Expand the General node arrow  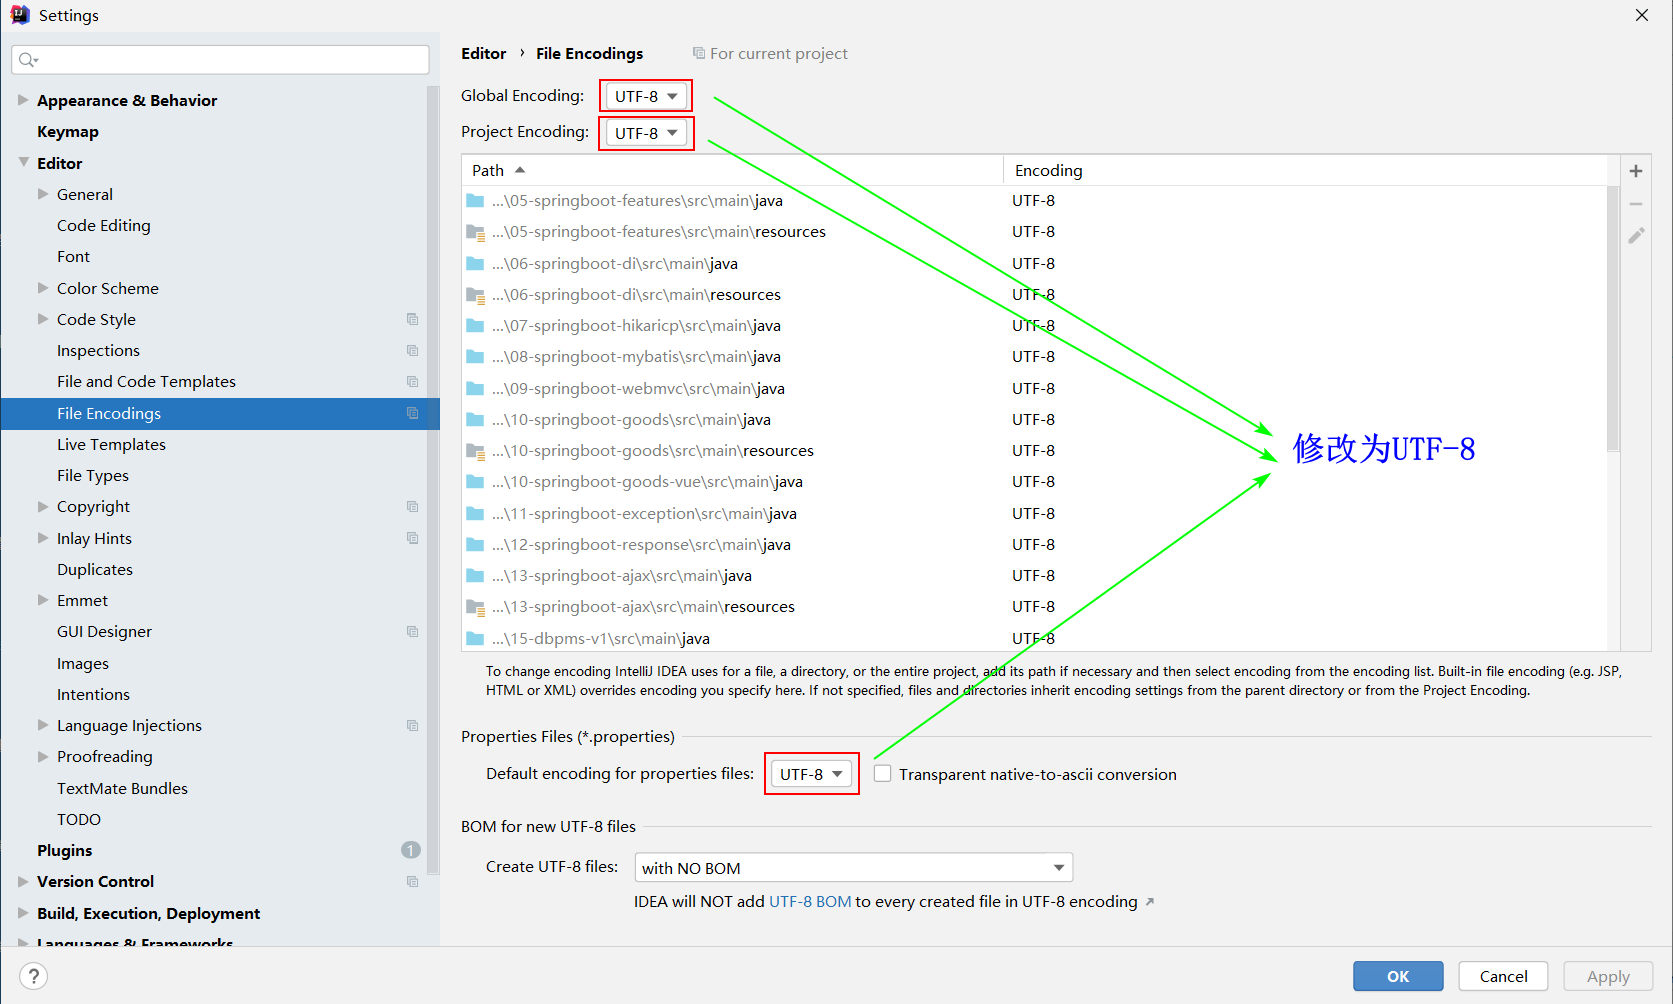click(43, 194)
